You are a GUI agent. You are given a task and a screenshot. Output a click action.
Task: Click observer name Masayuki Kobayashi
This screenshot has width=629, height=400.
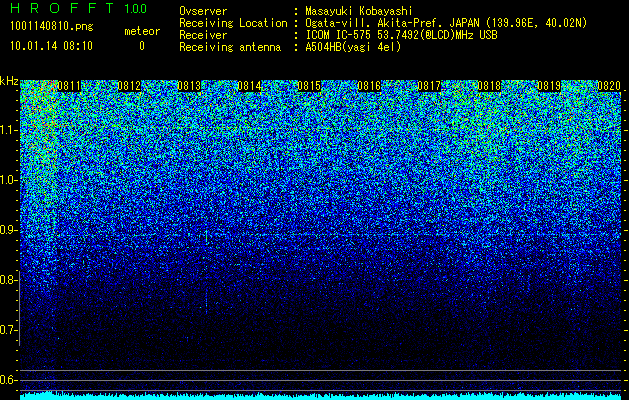pos(359,11)
